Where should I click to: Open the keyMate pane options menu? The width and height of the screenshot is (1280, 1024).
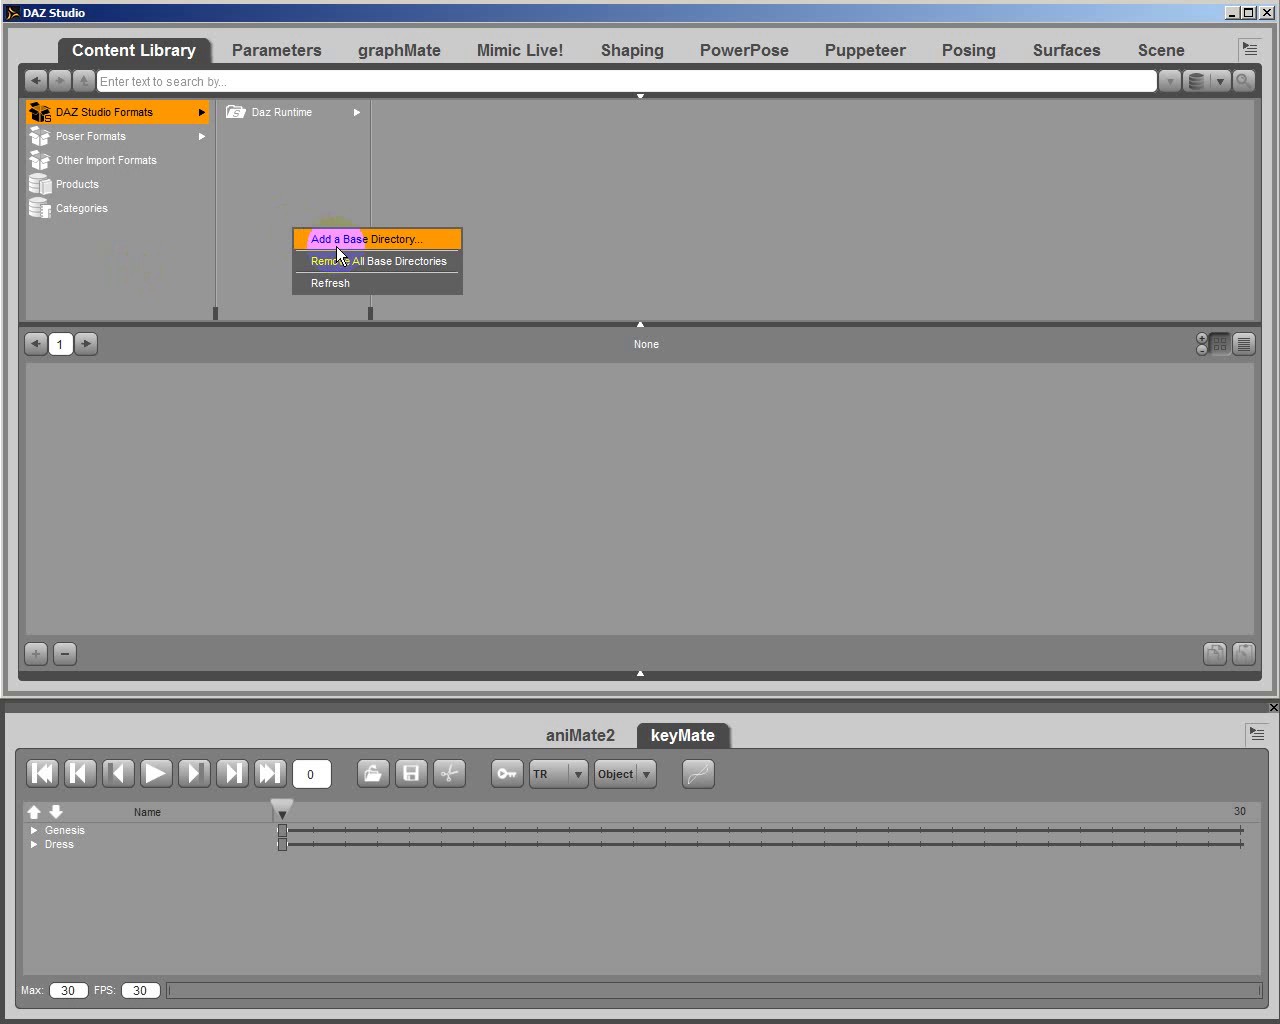pos(1257,734)
